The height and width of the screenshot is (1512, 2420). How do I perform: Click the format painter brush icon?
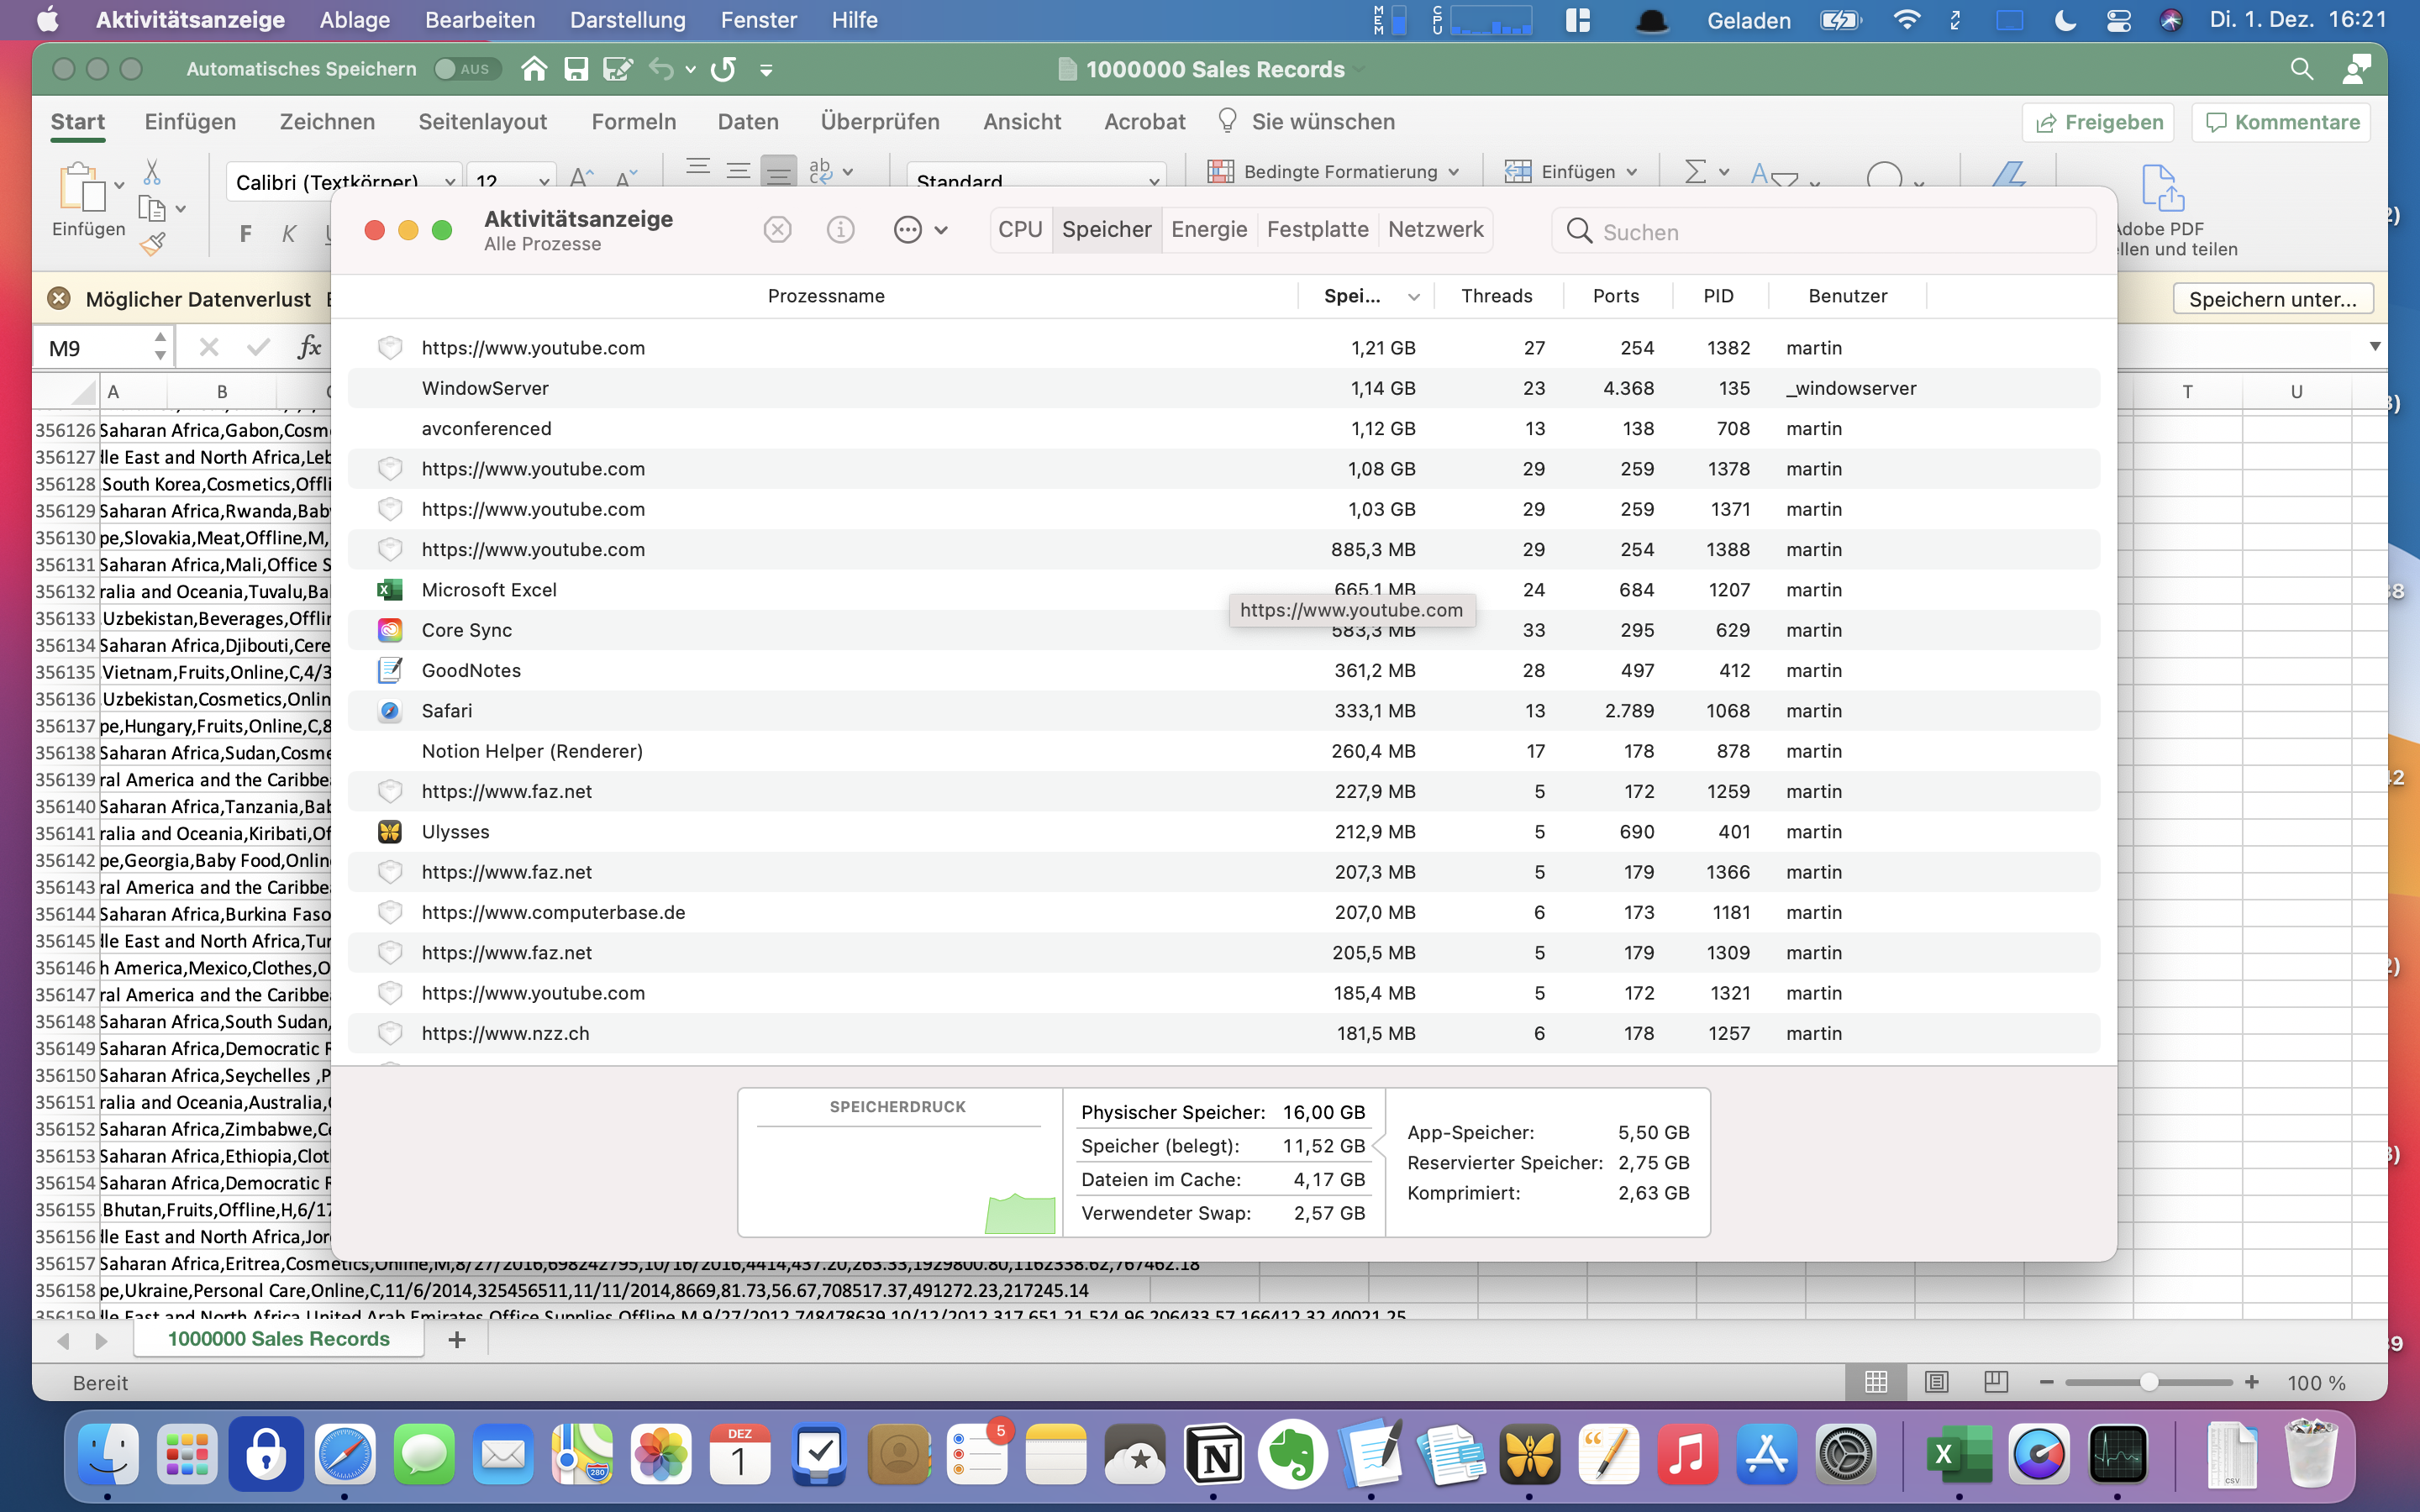152,244
